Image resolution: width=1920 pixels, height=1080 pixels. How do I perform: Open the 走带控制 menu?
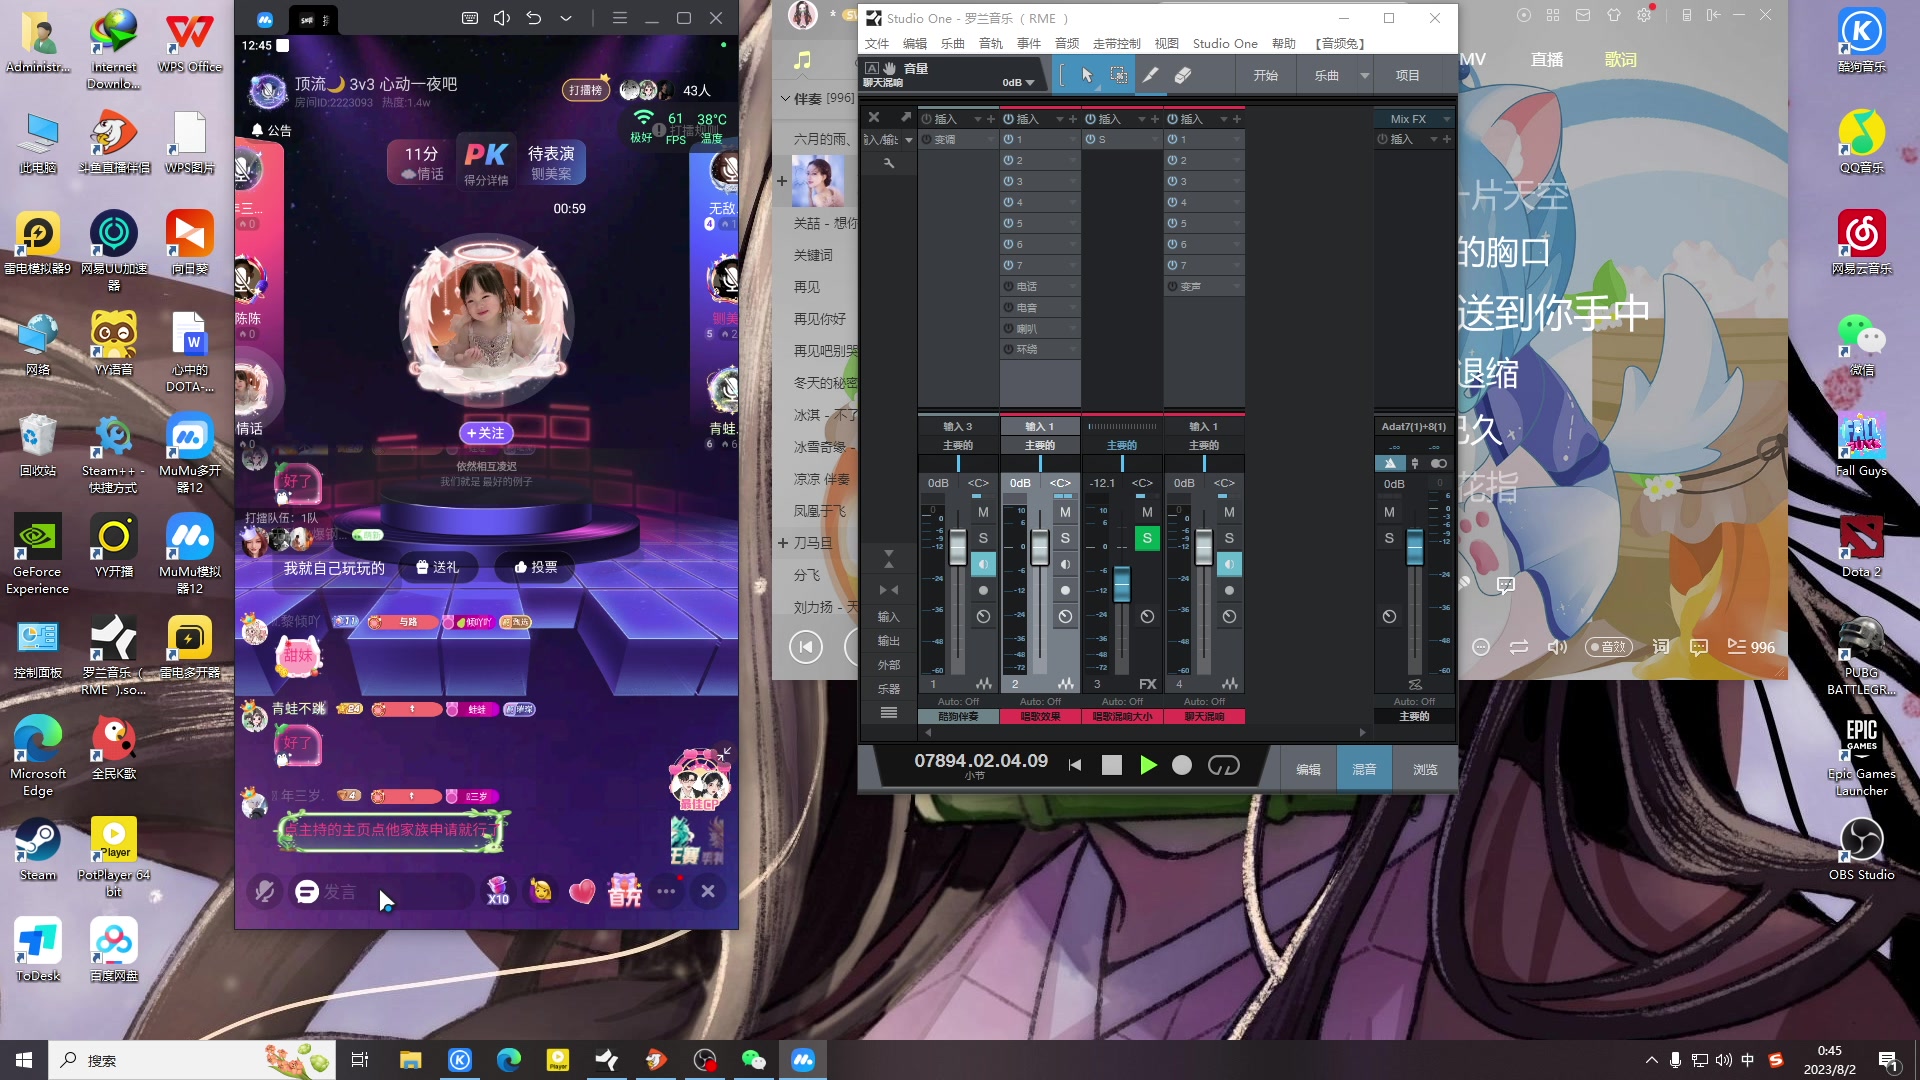click(1116, 43)
